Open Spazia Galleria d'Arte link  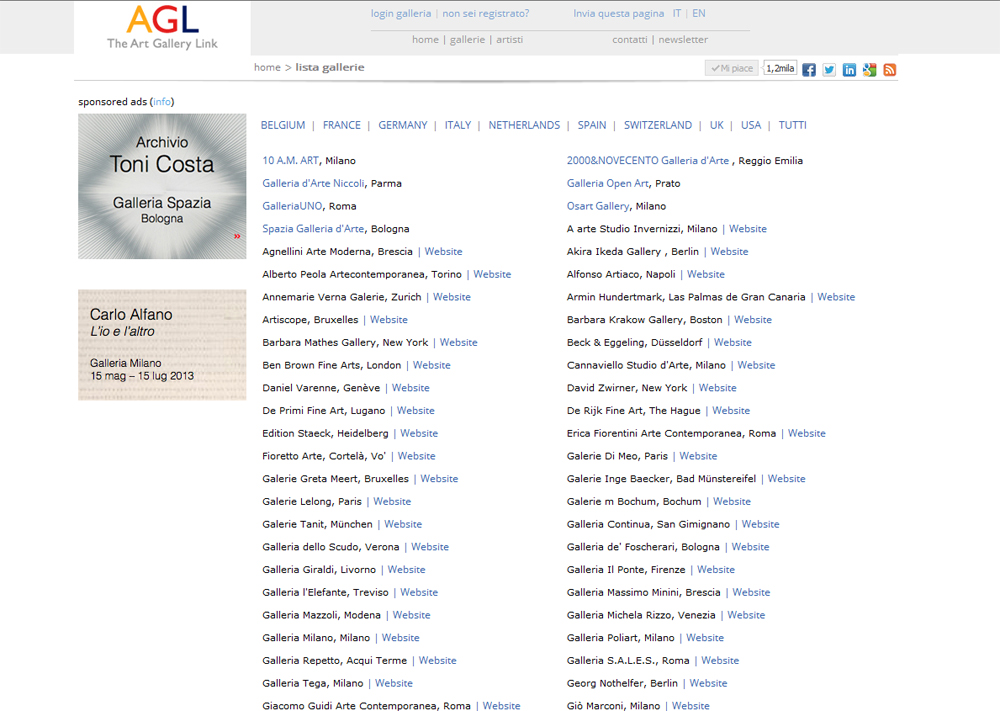click(x=313, y=229)
